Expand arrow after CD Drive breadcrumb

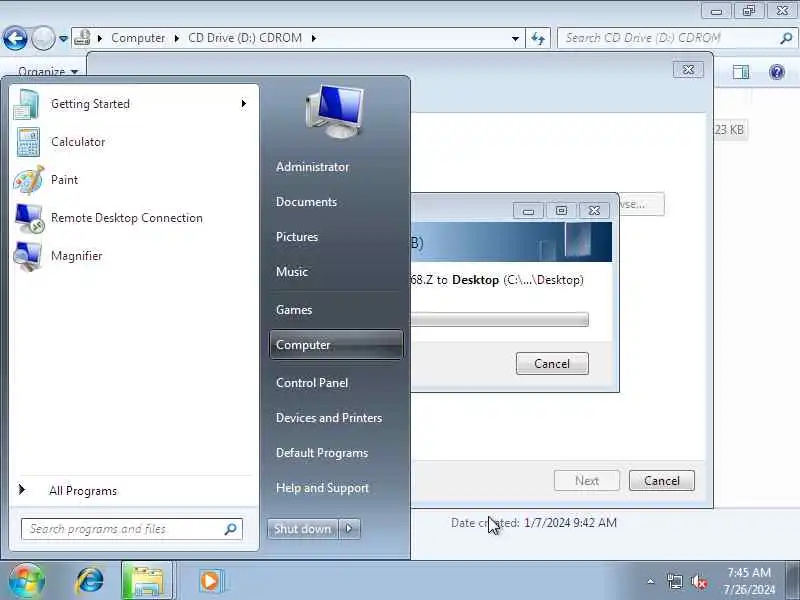click(313, 38)
